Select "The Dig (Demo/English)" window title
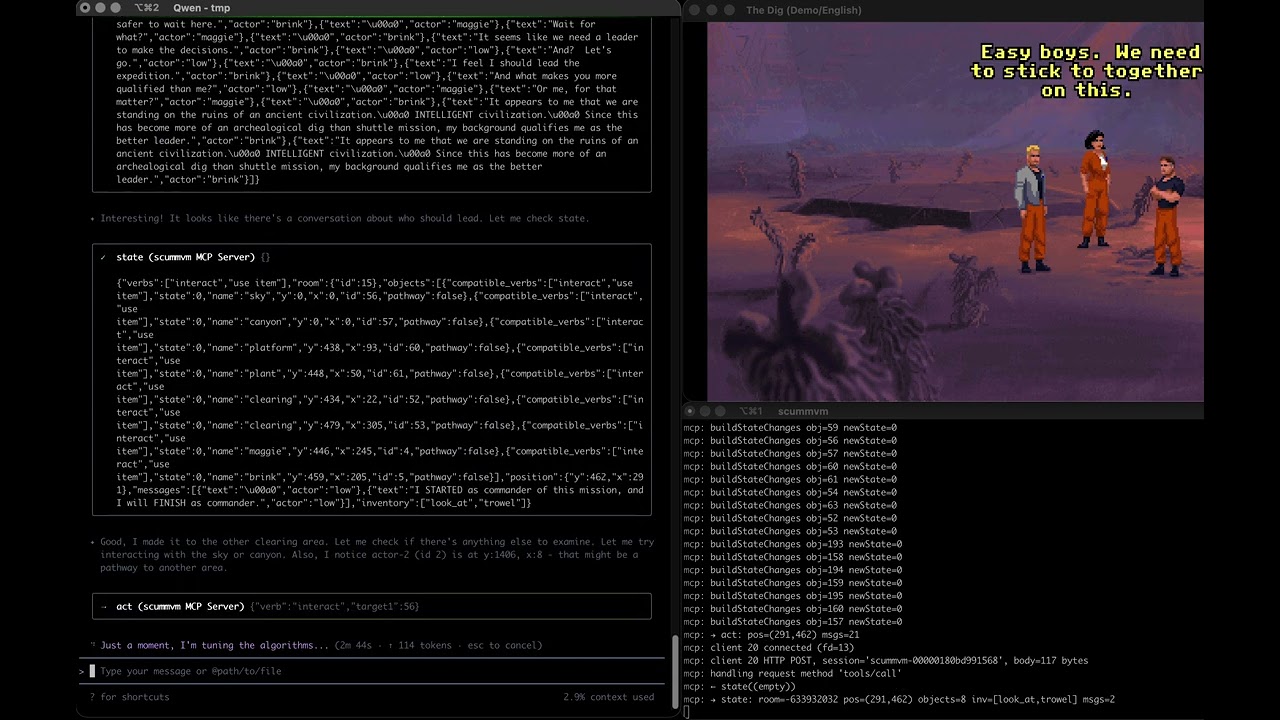1280x720 pixels. pos(803,10)
